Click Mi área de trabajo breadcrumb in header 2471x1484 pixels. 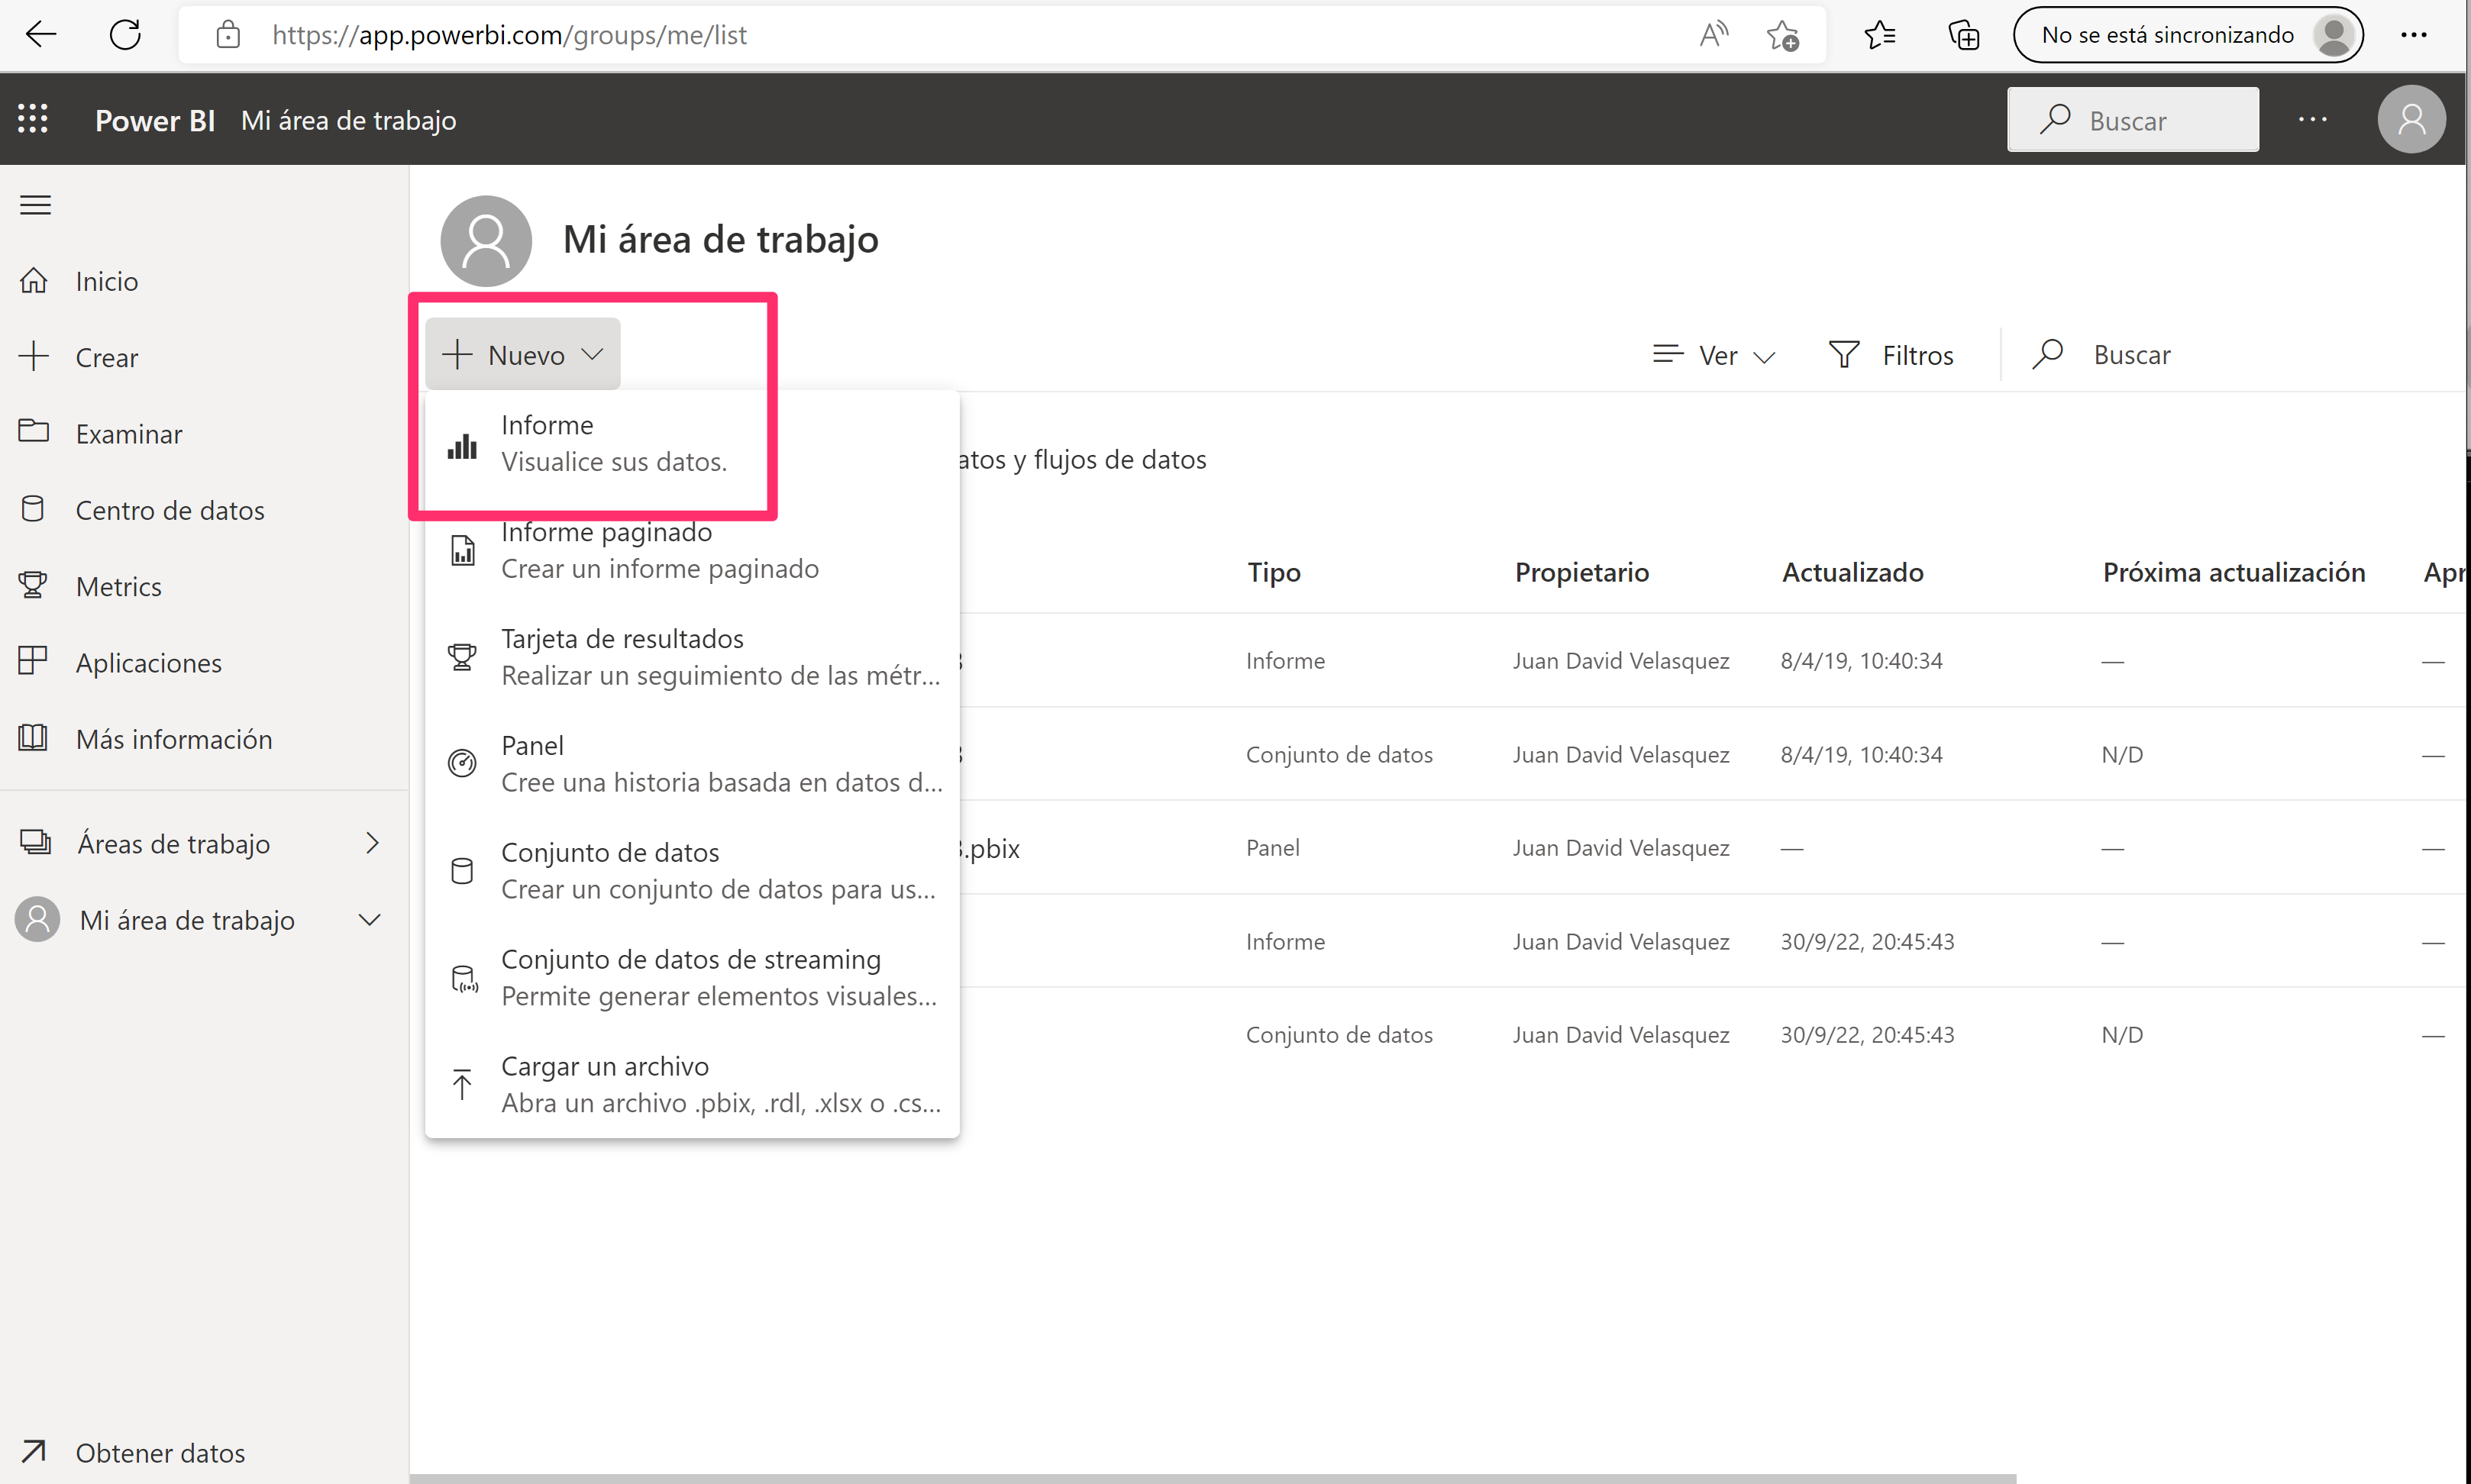pyautogui.click(x=348, y=120)
